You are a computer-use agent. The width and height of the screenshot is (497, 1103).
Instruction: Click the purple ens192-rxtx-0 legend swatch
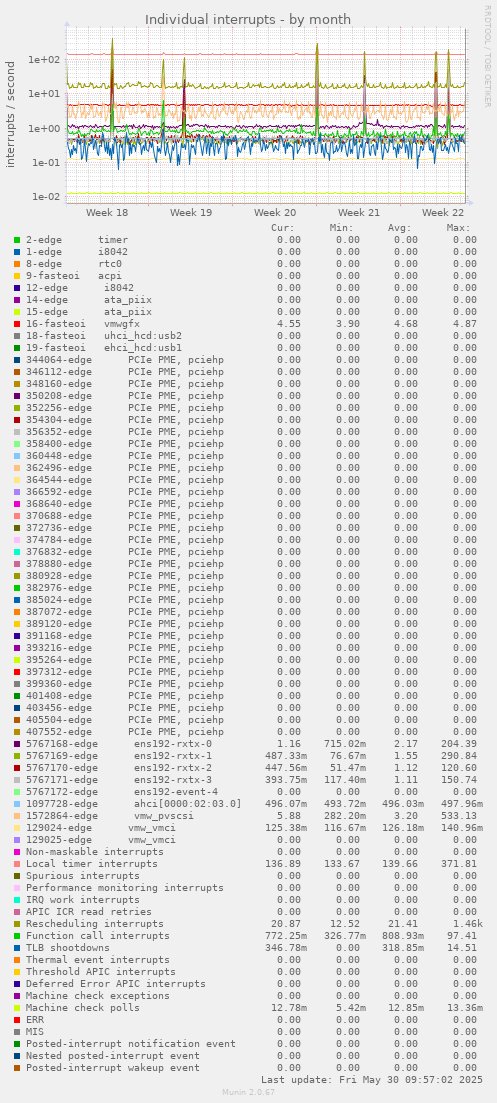pos(17,744)
